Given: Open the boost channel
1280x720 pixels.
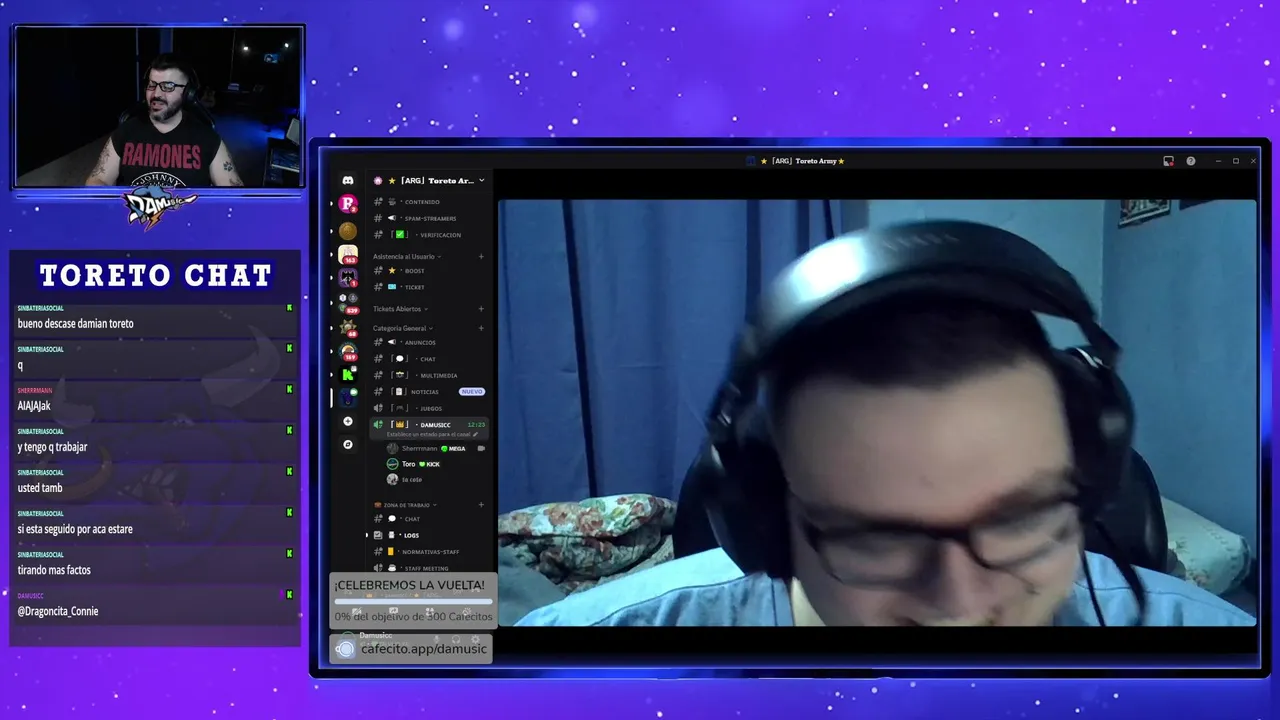Looking at the screenshot, I should coord(429,271).
